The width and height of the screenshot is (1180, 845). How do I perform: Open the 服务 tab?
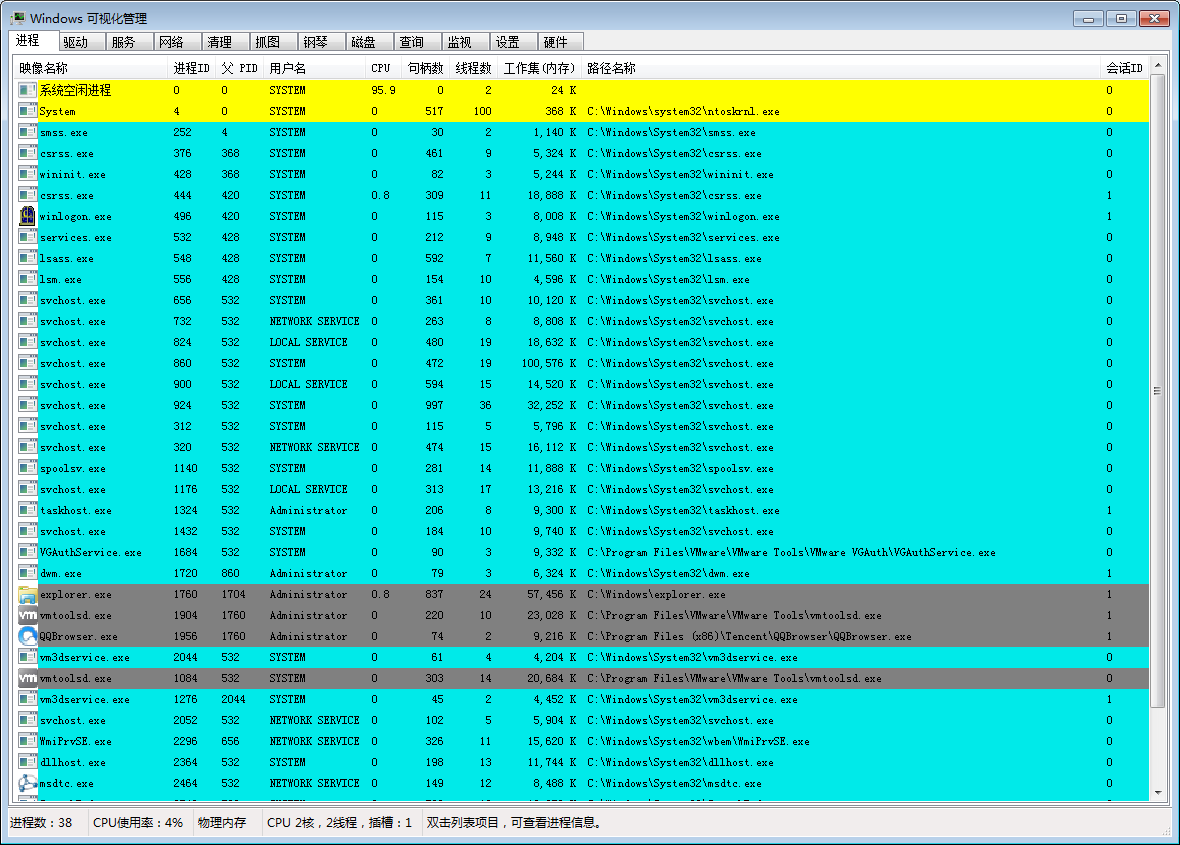point(124,42)
